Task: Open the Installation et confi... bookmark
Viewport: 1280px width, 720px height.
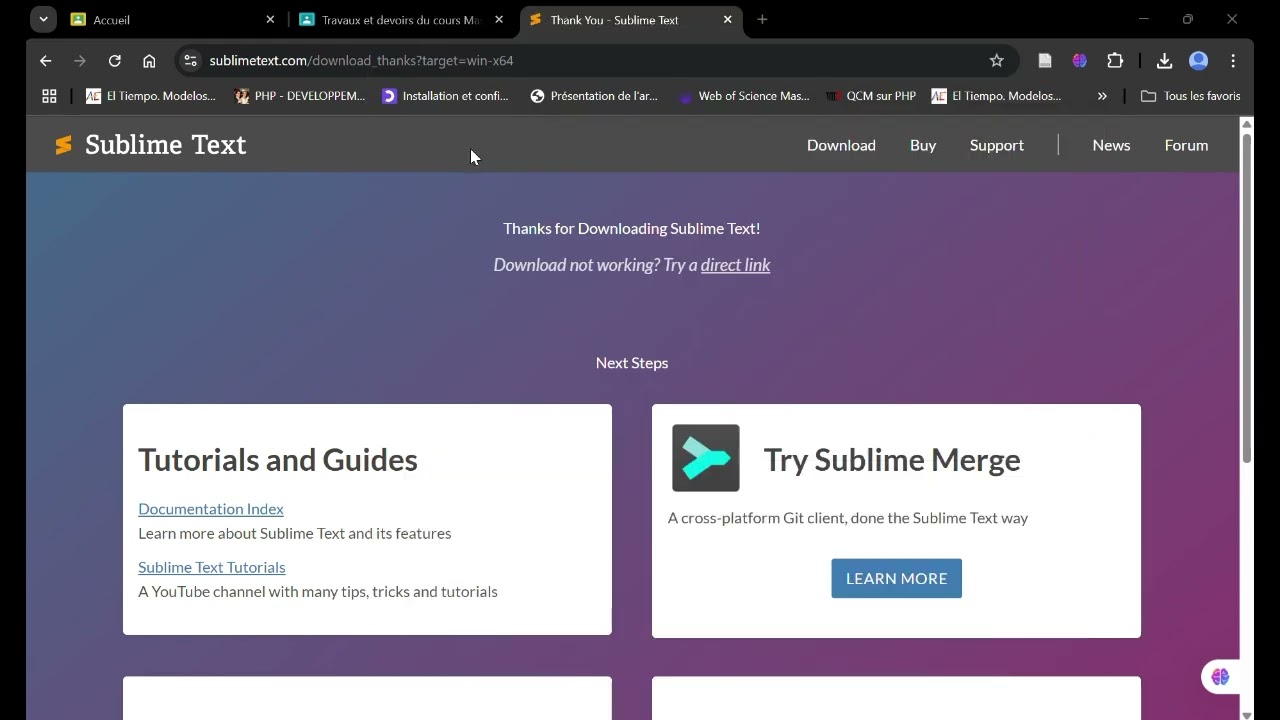Action: (446, 96)
